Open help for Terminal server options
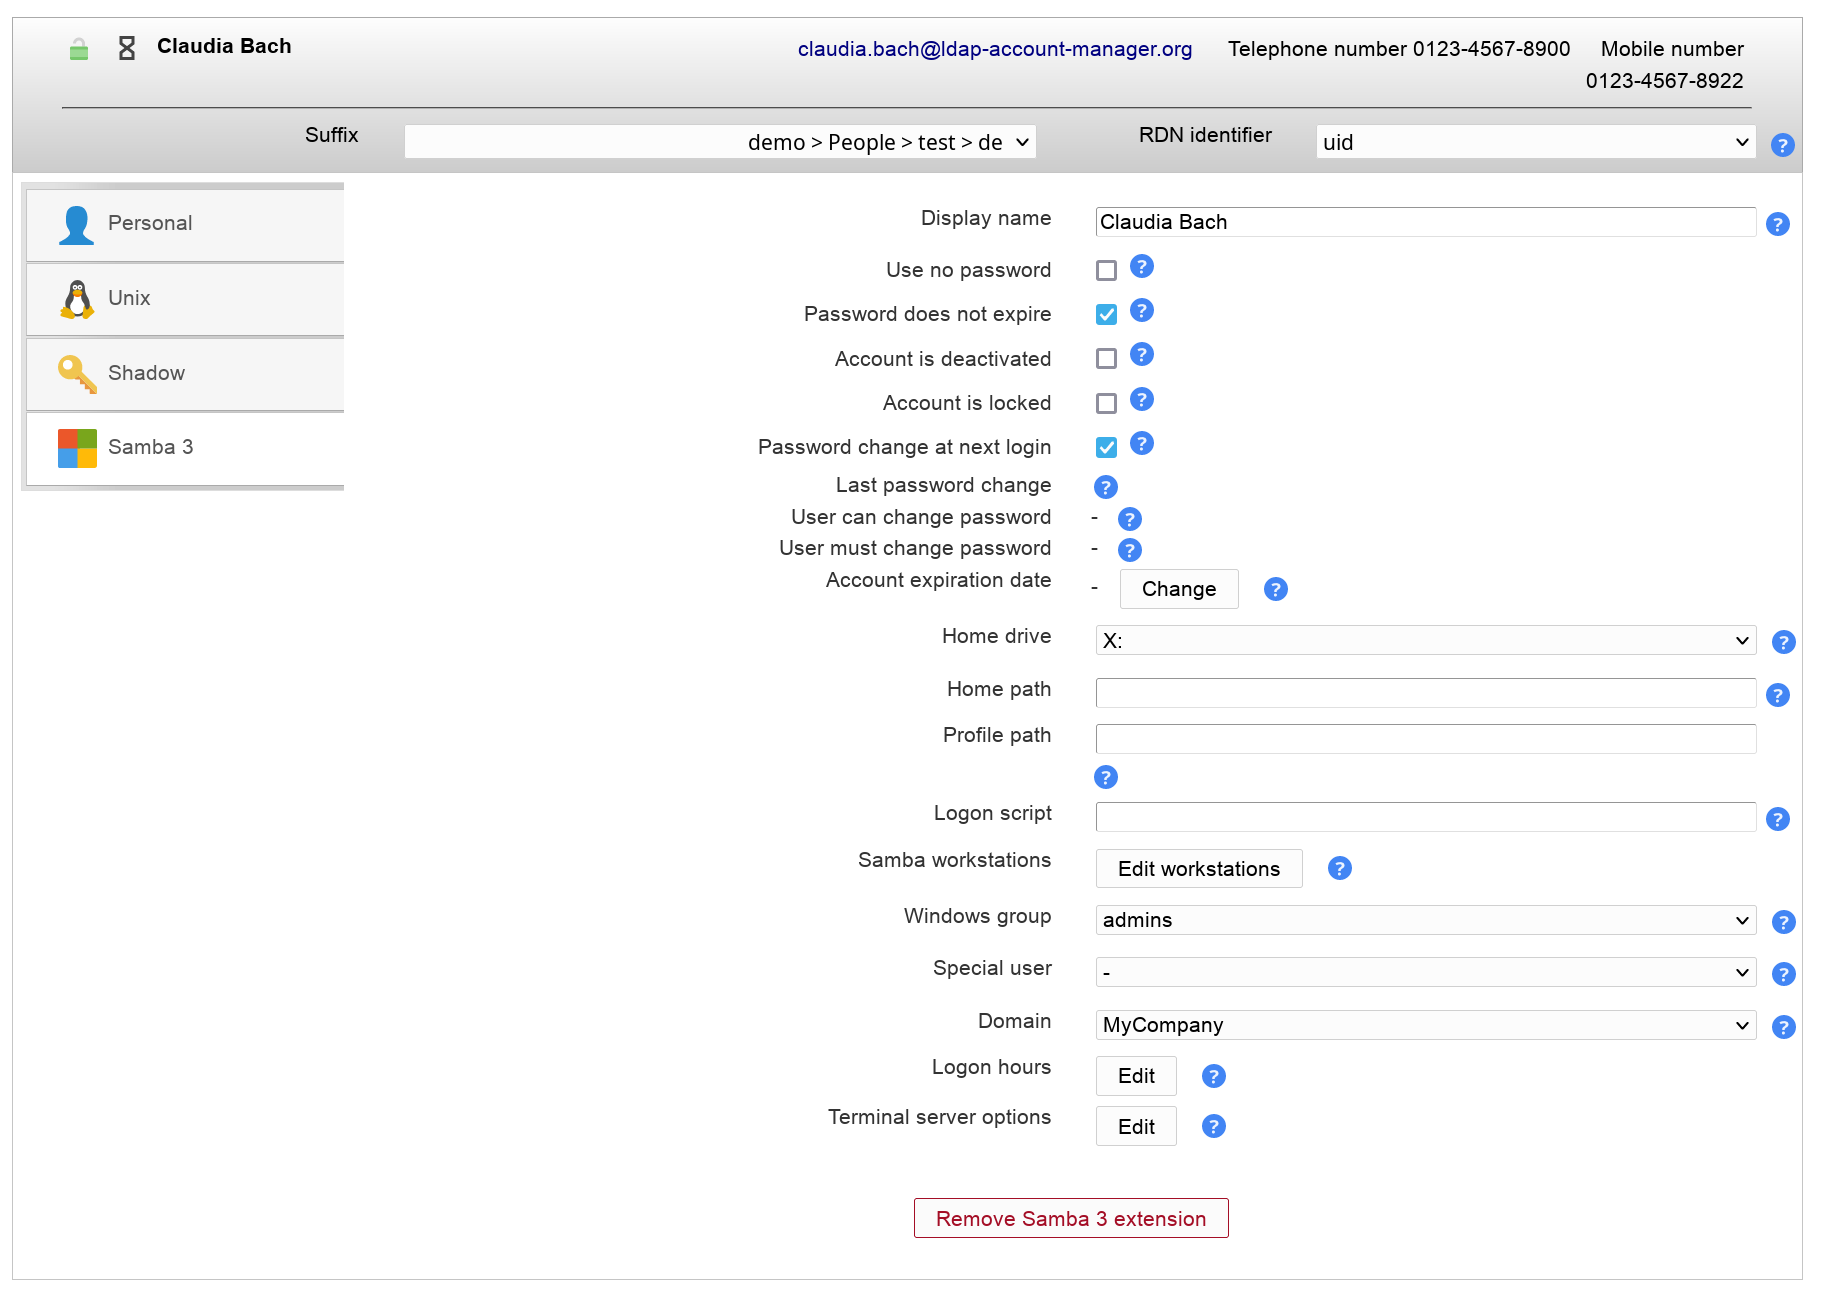 (x=1213, y=1126)
